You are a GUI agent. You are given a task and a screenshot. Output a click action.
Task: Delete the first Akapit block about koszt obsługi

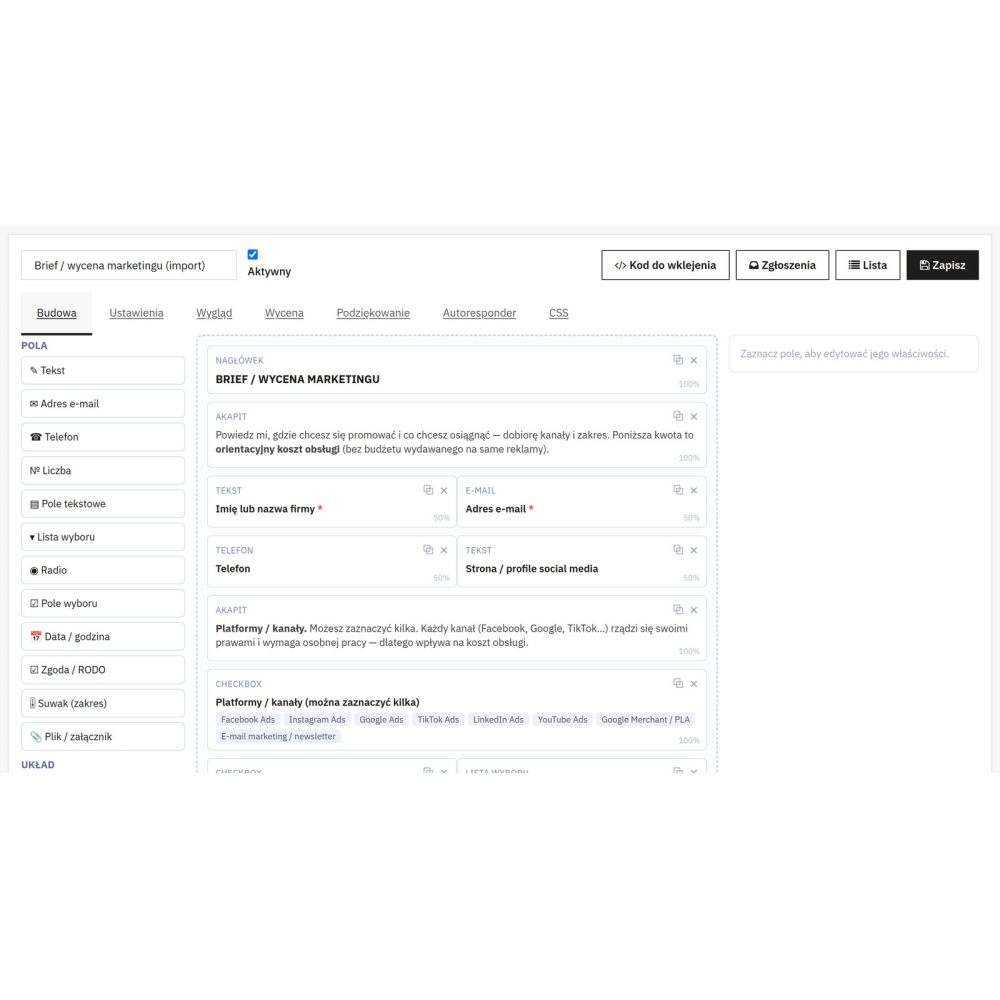(694, 416)
